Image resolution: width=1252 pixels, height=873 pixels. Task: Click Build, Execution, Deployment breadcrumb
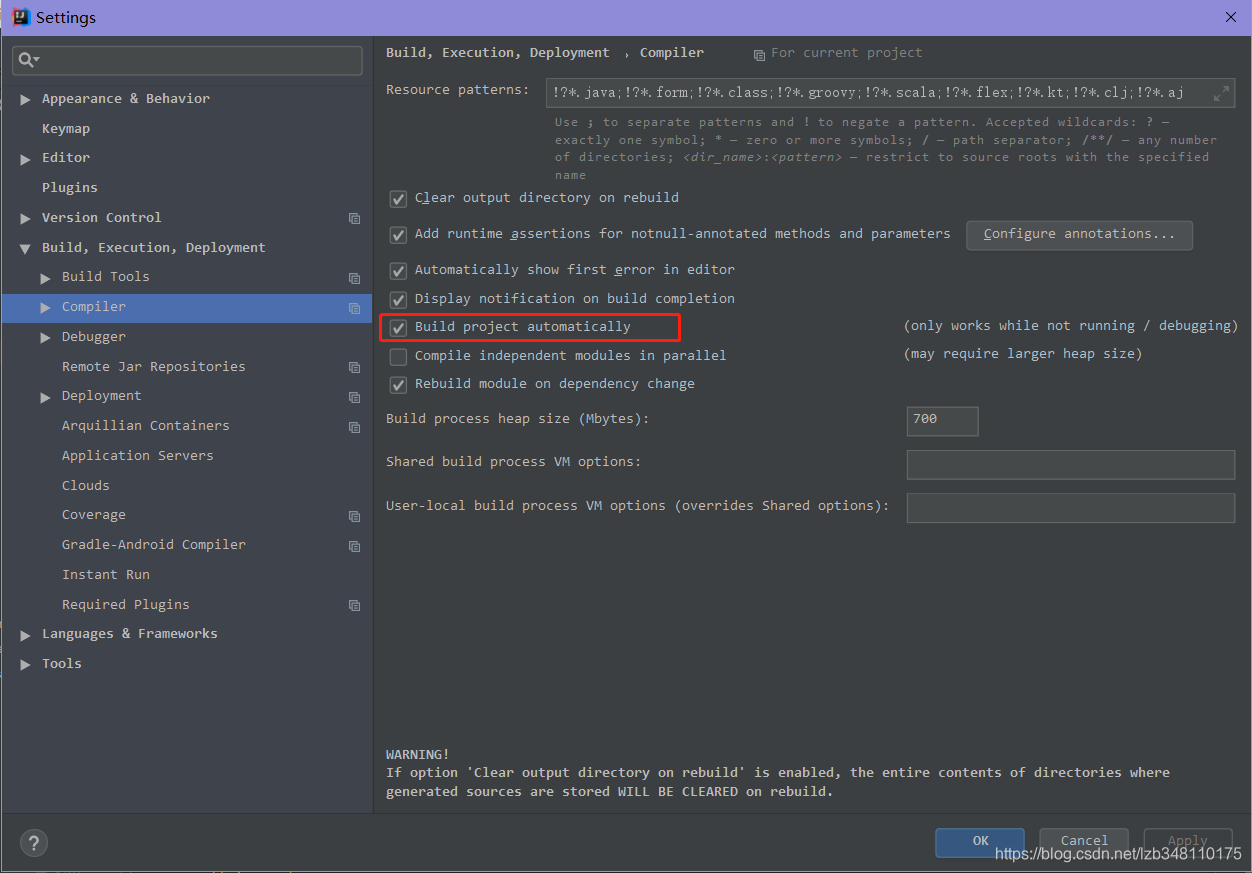click(x=498, y=53)
